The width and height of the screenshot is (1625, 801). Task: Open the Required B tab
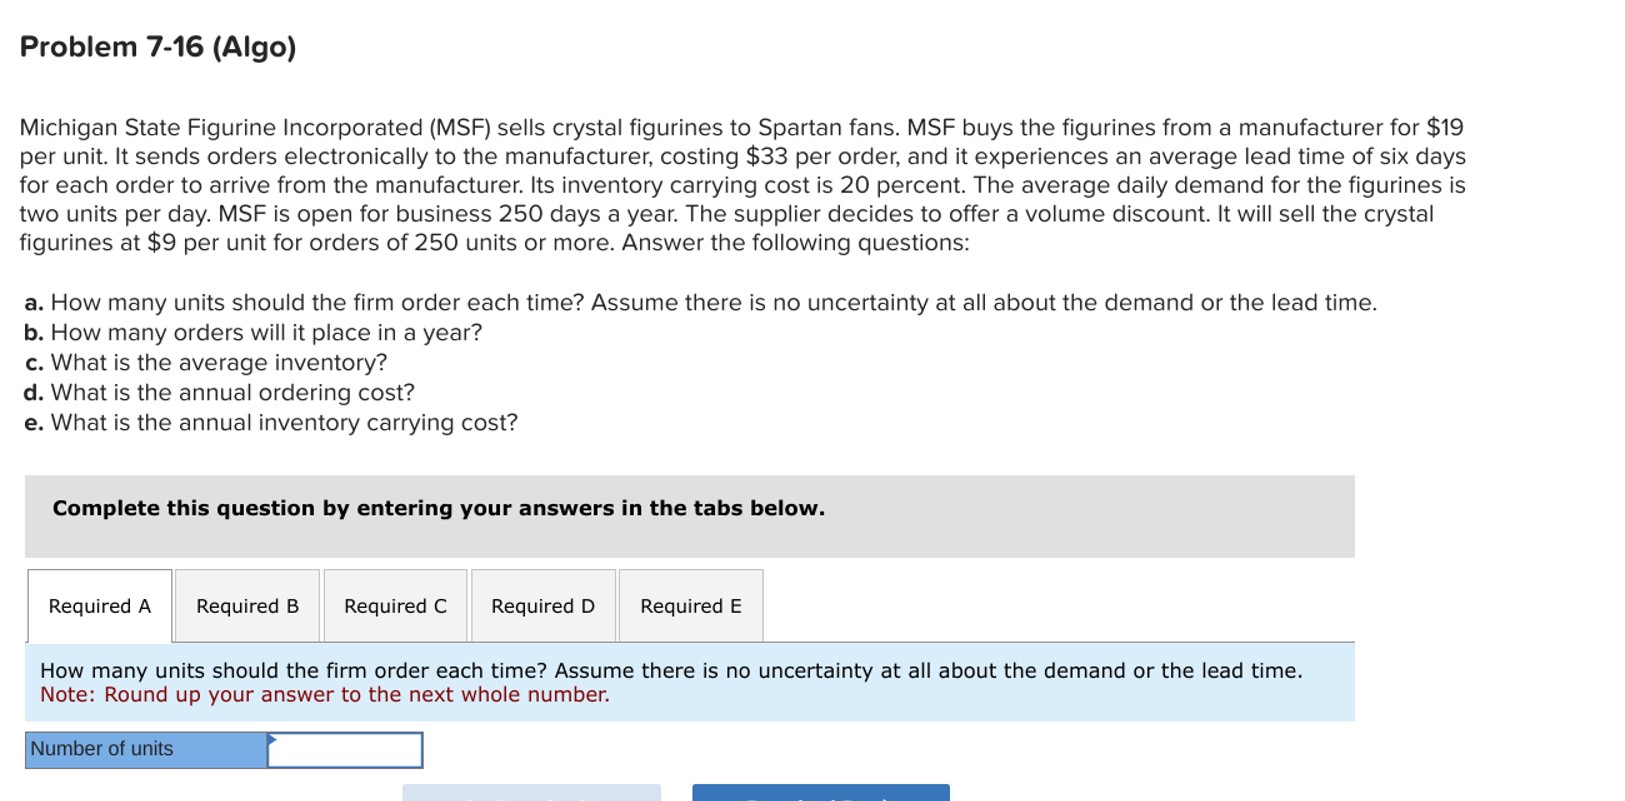246,606
